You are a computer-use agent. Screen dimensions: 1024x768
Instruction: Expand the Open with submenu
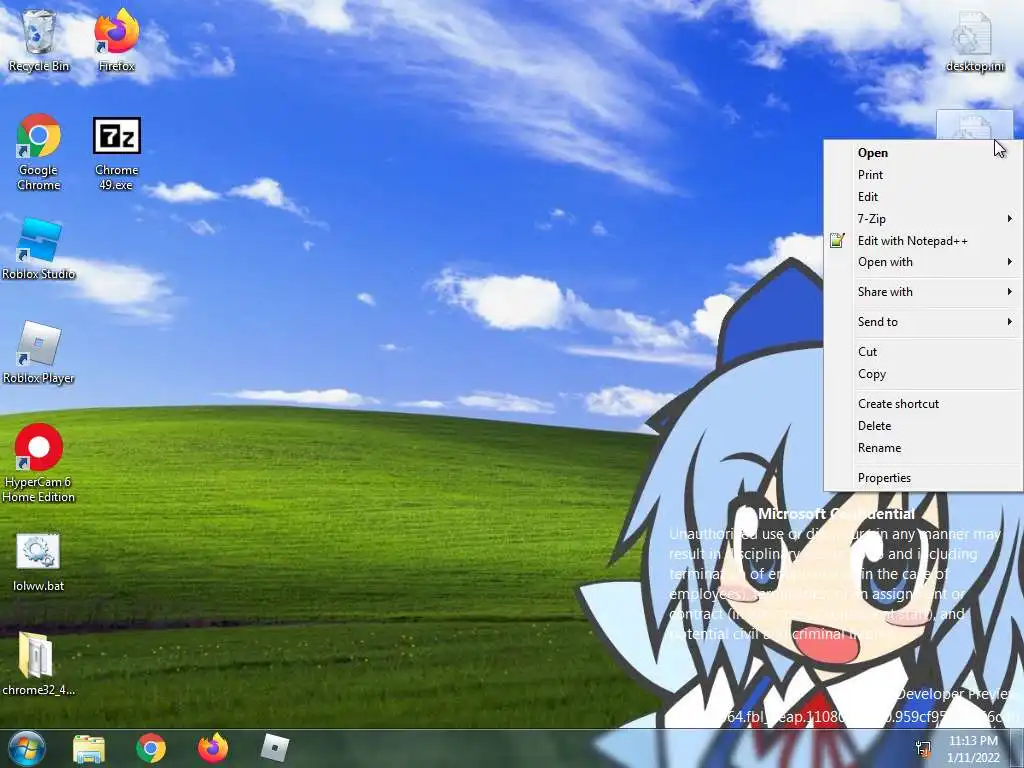click(x=923, y=262)
